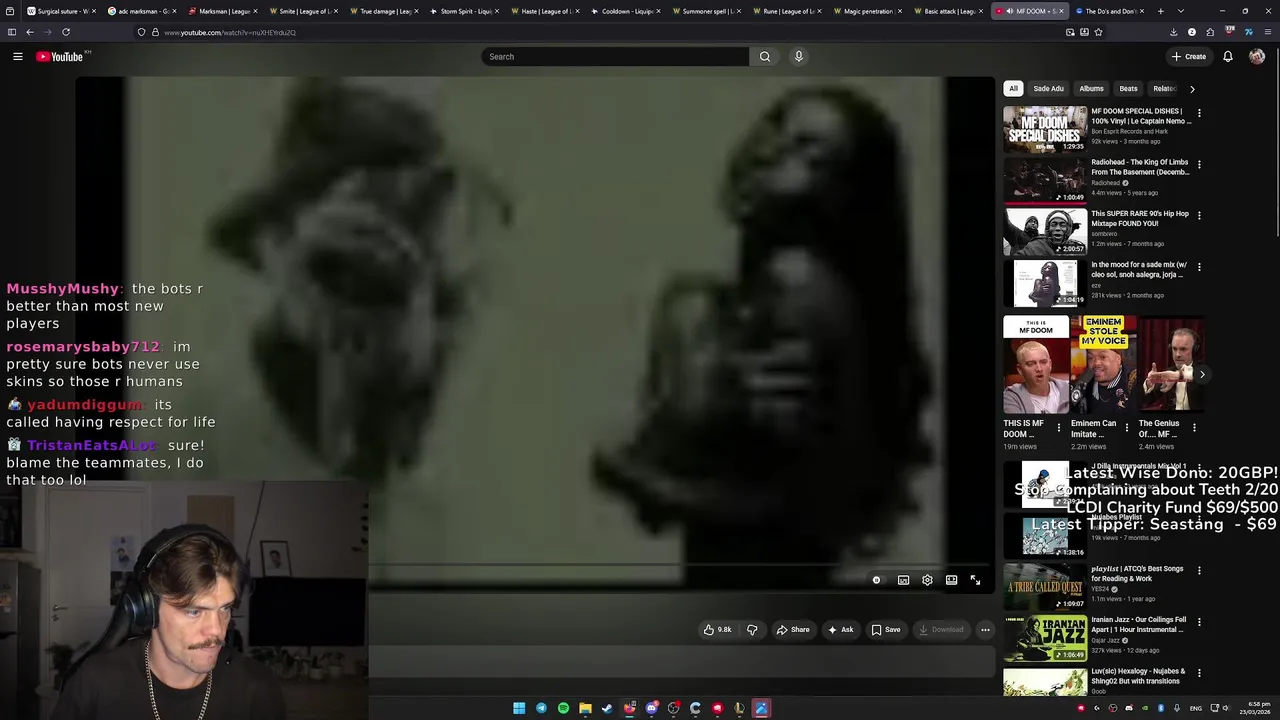This screenshot has height=720, width=1280.
Task: Open more options for sade mix video
Action: tap(1199, 267)
